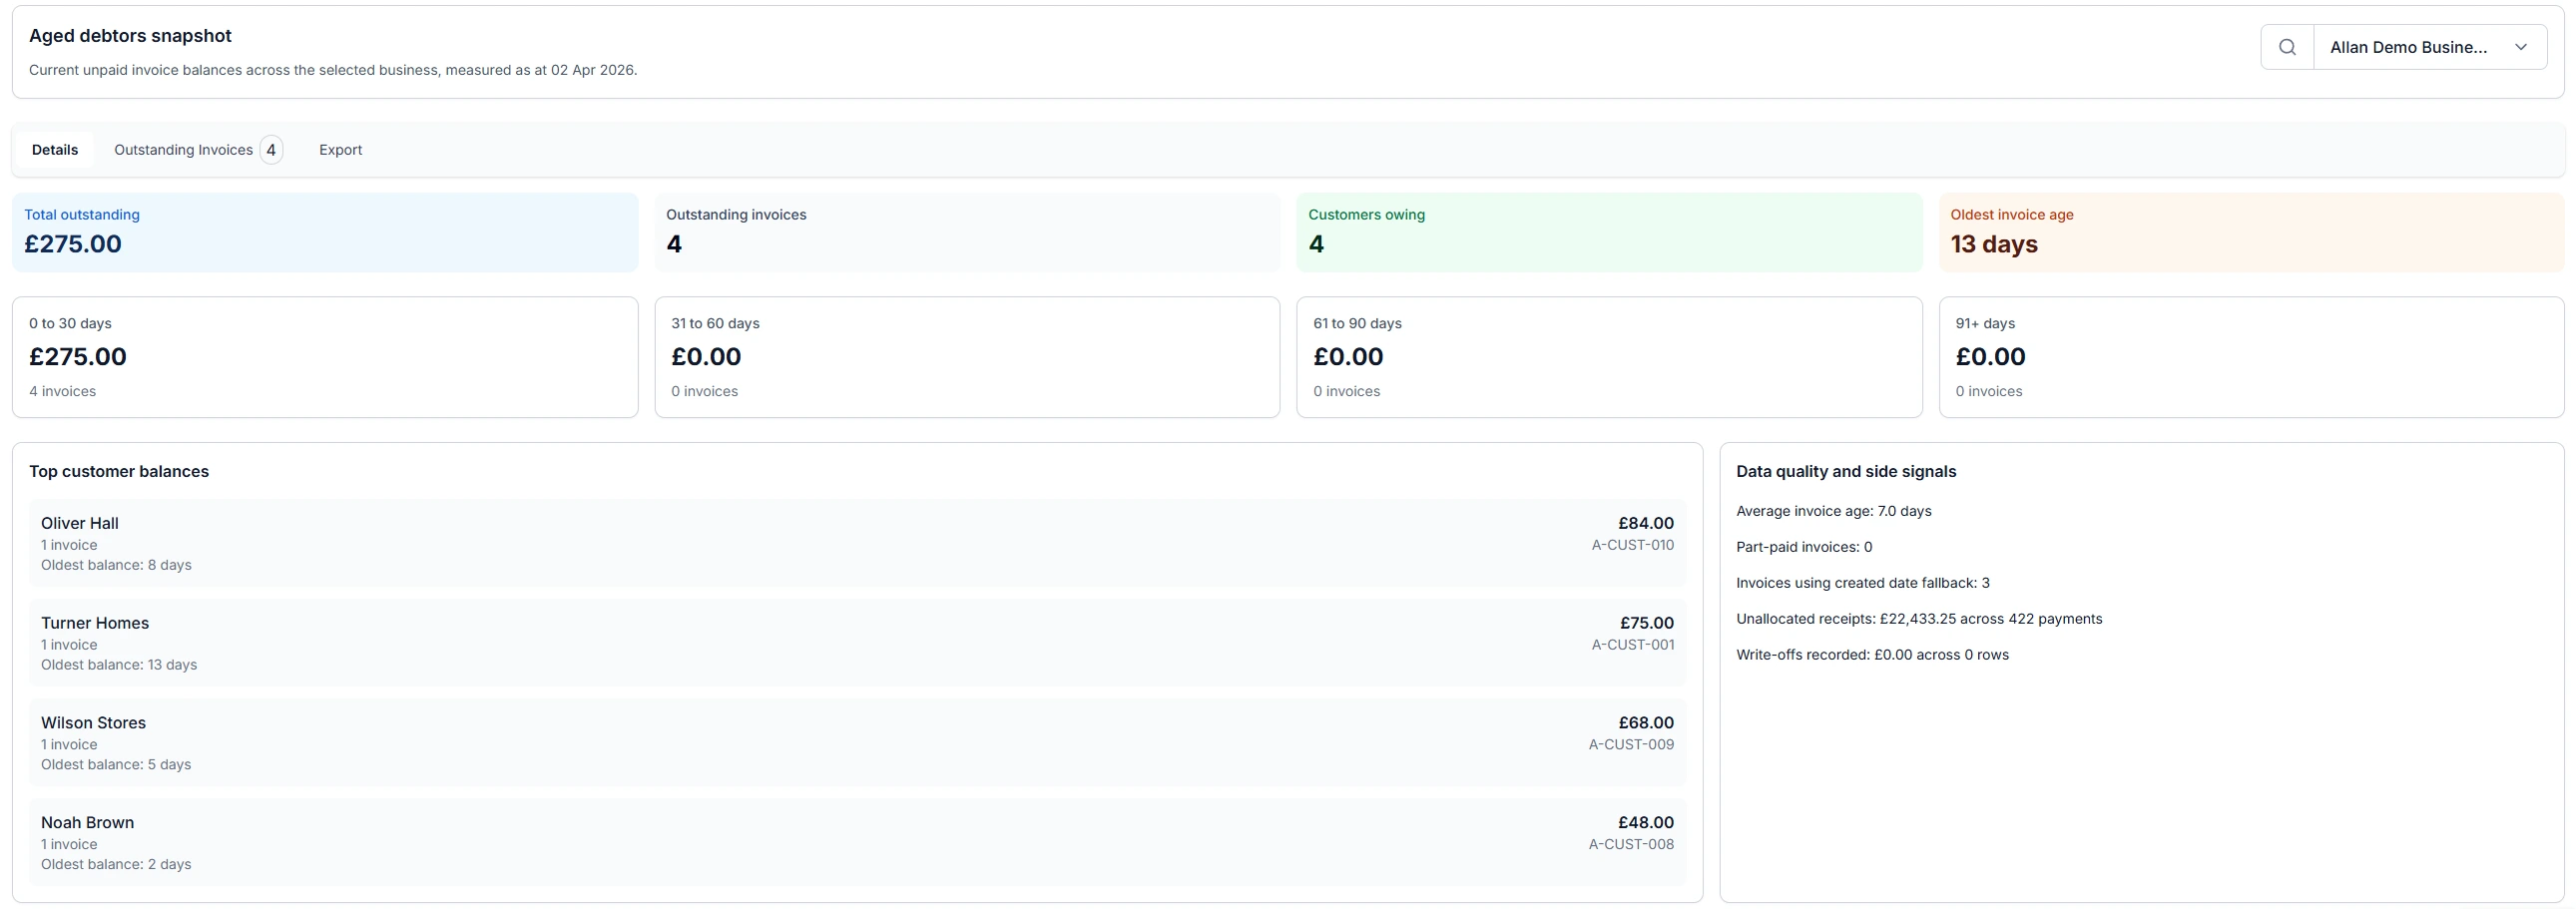The width and height of the screenshot is (2576, 909).
Task: Open the 91+ days aging bucket
Action: [x=2249, y=357]
